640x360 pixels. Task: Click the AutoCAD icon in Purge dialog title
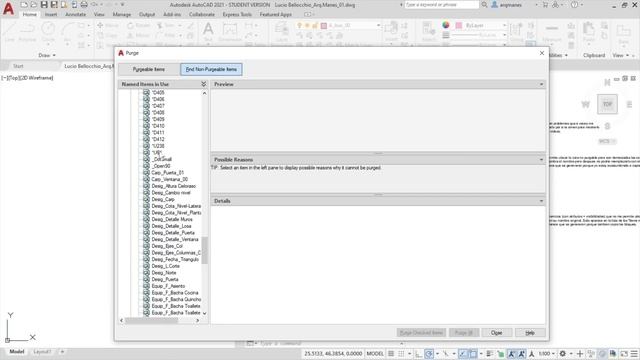click(121, 53)
